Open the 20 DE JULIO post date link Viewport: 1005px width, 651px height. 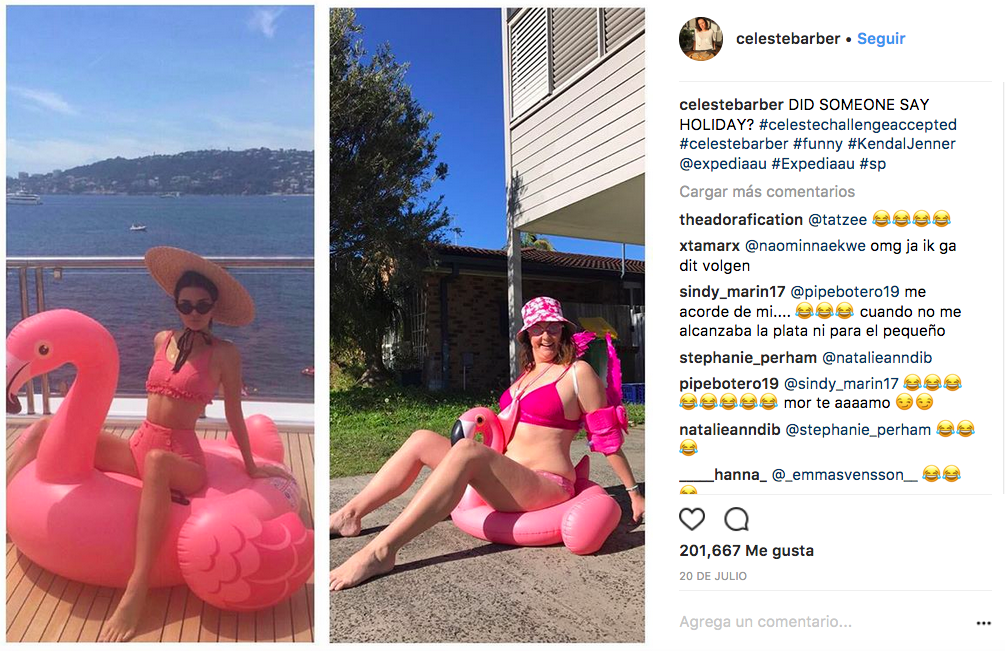tap(713, 576)
